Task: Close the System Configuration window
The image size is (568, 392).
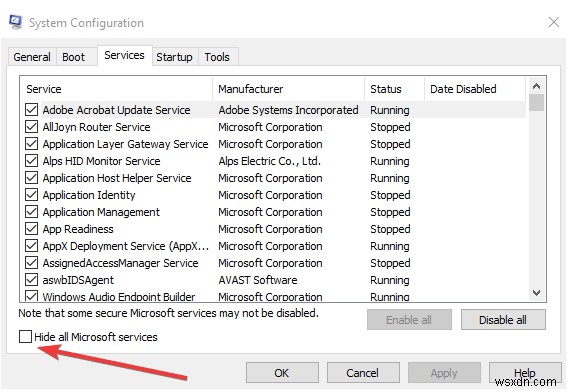Action: (x=554, y=22)
